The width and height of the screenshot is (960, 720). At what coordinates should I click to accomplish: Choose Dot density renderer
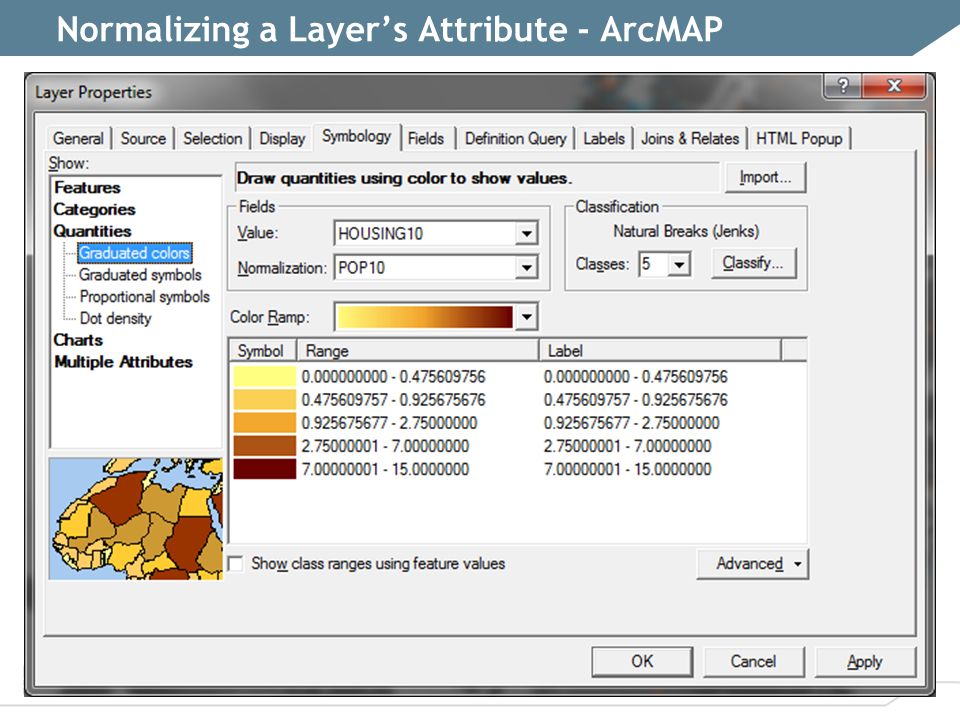coord(115,318)
